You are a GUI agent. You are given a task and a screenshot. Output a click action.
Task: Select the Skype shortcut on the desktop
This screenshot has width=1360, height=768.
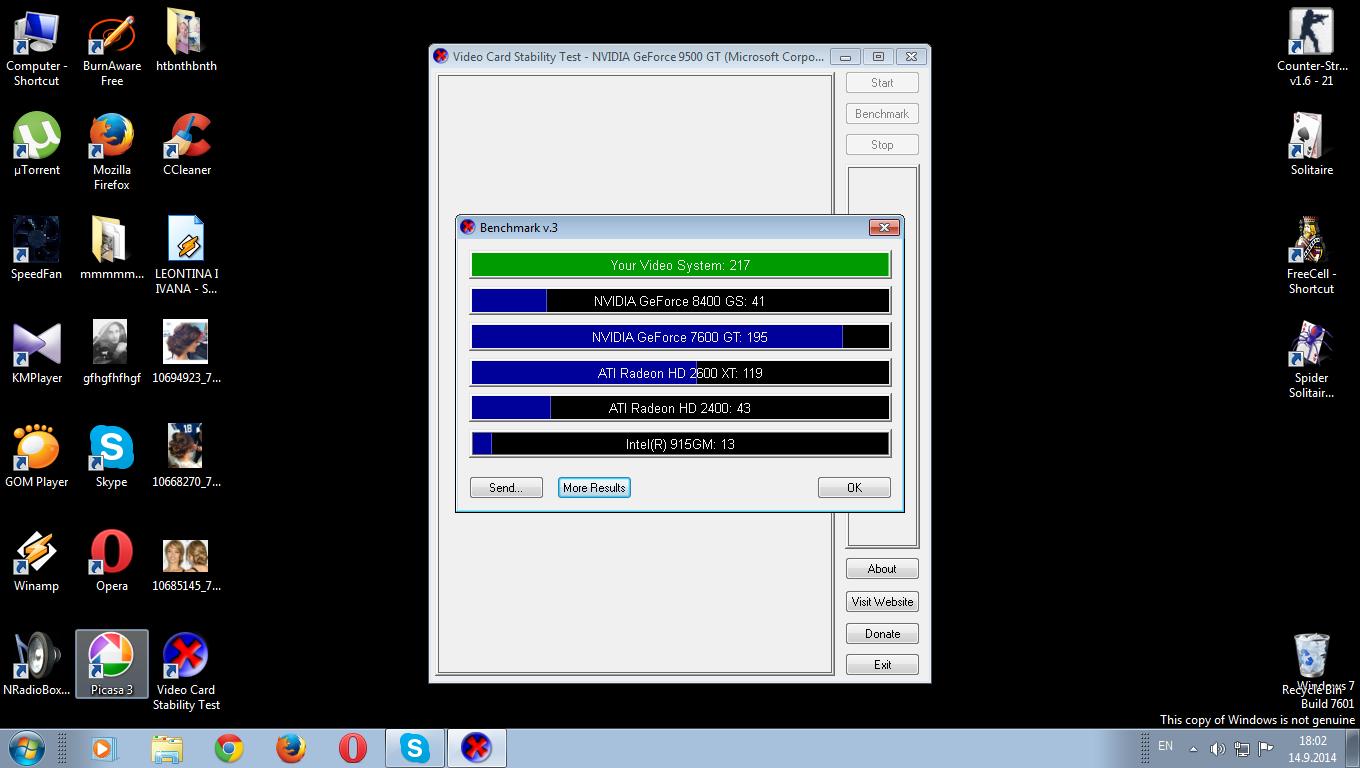112,456
